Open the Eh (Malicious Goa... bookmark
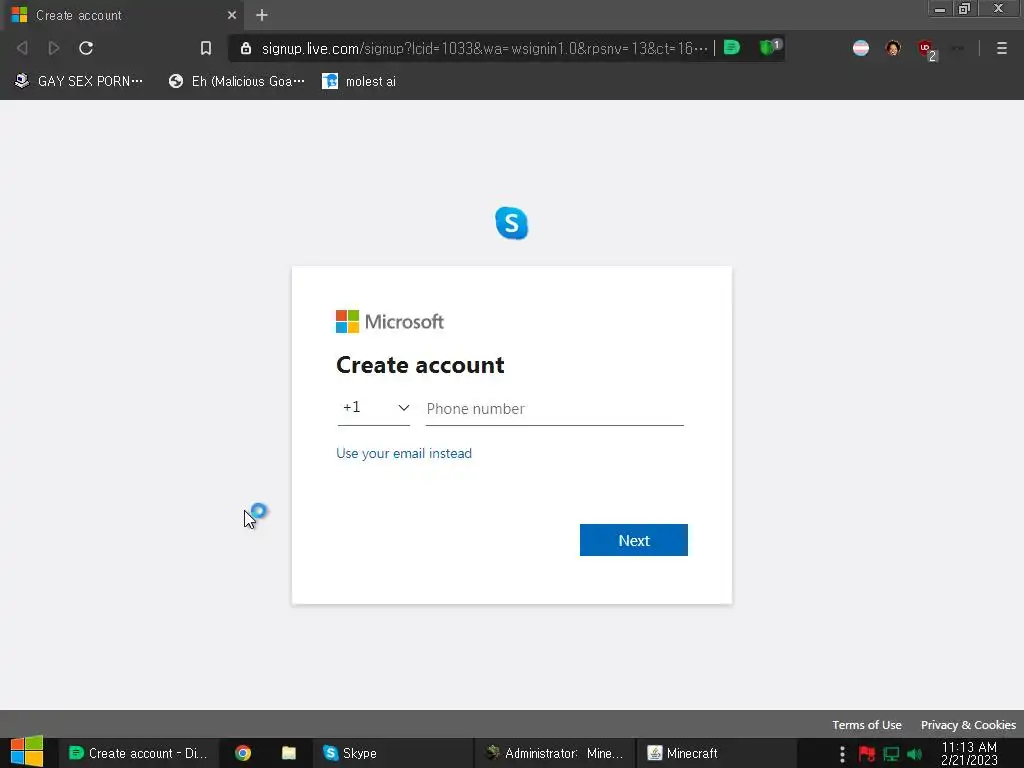 [x=236, y=82]
